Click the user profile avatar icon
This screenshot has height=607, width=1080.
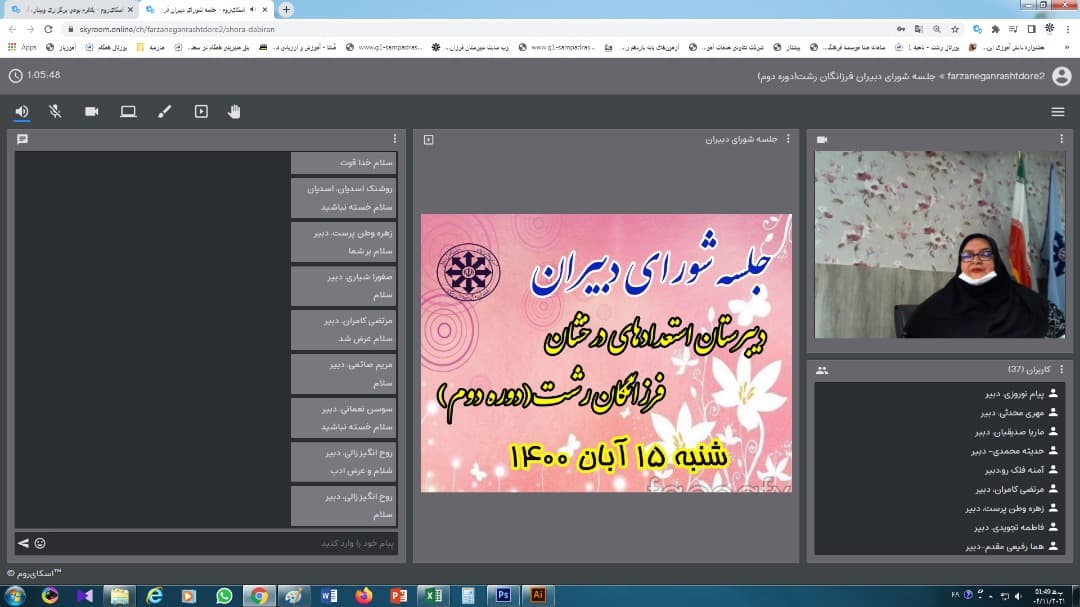pyautogui.click(x=1061, y=76)
